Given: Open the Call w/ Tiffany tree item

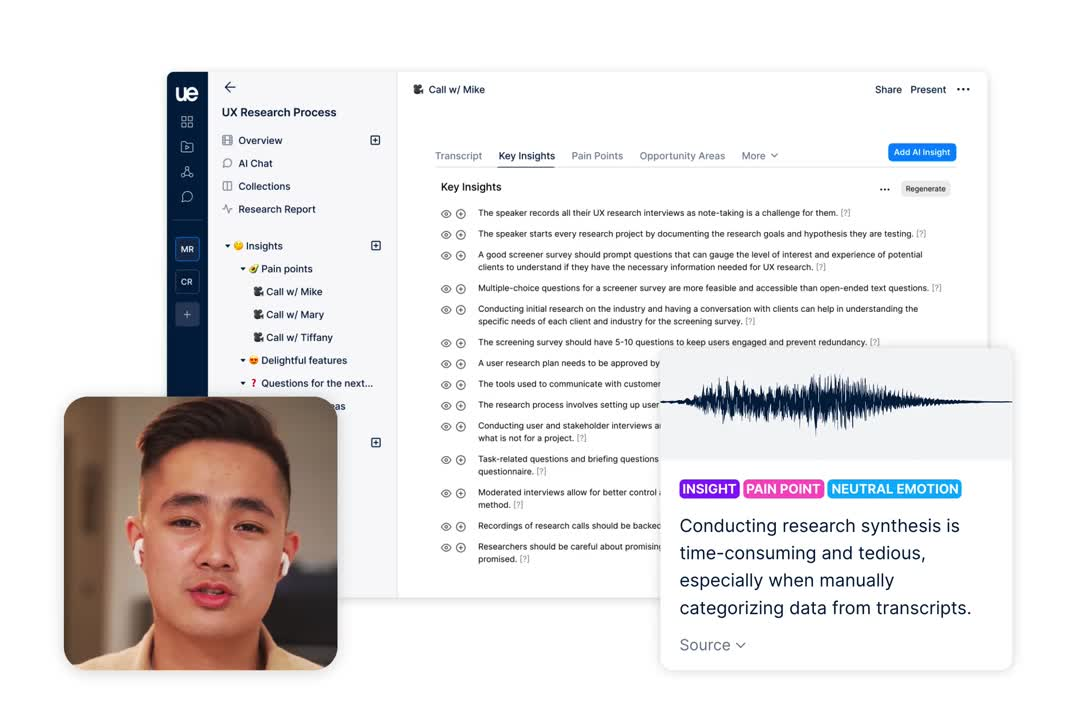Looking at the screenshot, I should (293, 337).
